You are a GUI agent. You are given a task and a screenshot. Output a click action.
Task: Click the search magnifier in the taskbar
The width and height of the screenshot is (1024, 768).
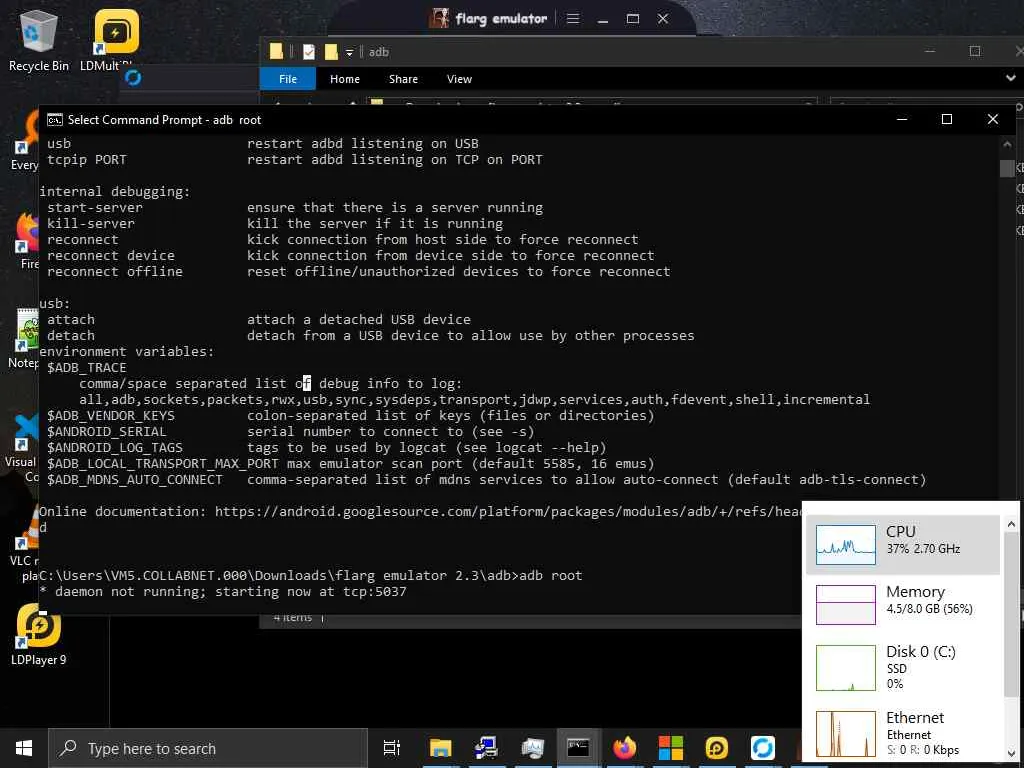point(68,748)
